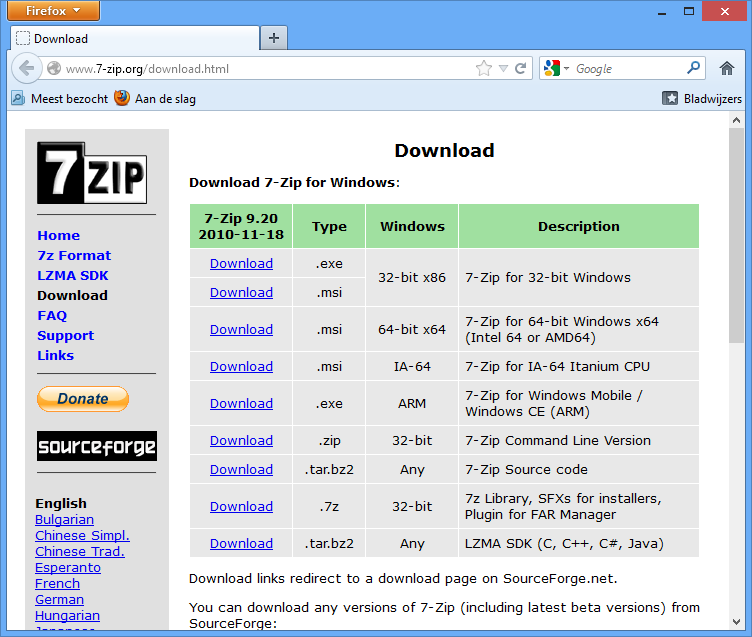752x637 pixels.
Task: Download the 7z Library .7z file
Action: coord(241,507)
